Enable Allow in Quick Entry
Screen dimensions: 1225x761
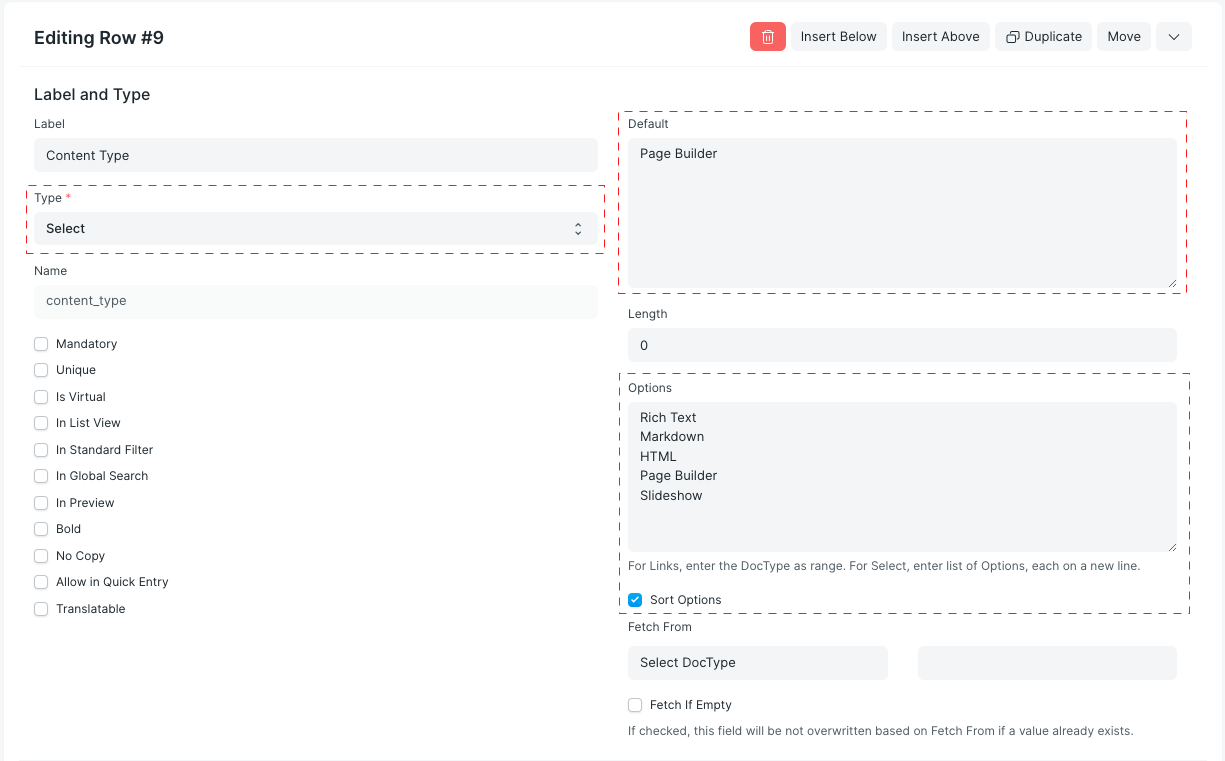(40, 581)
